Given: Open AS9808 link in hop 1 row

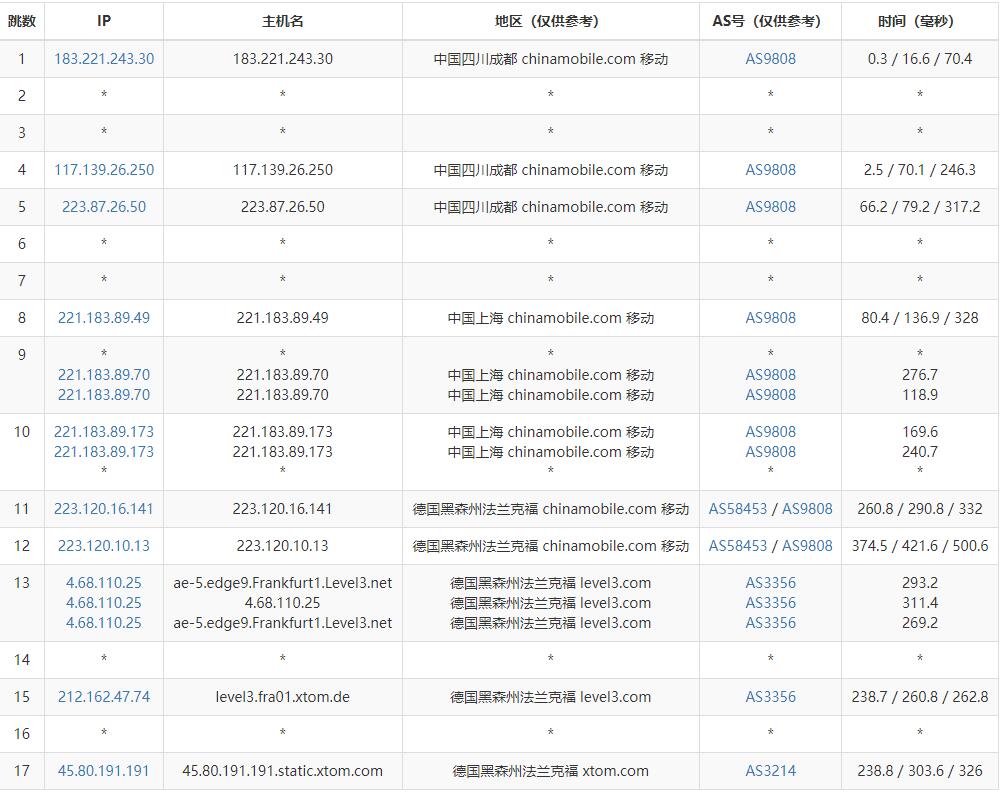Looking at the screenshot, I should [770, 59].
